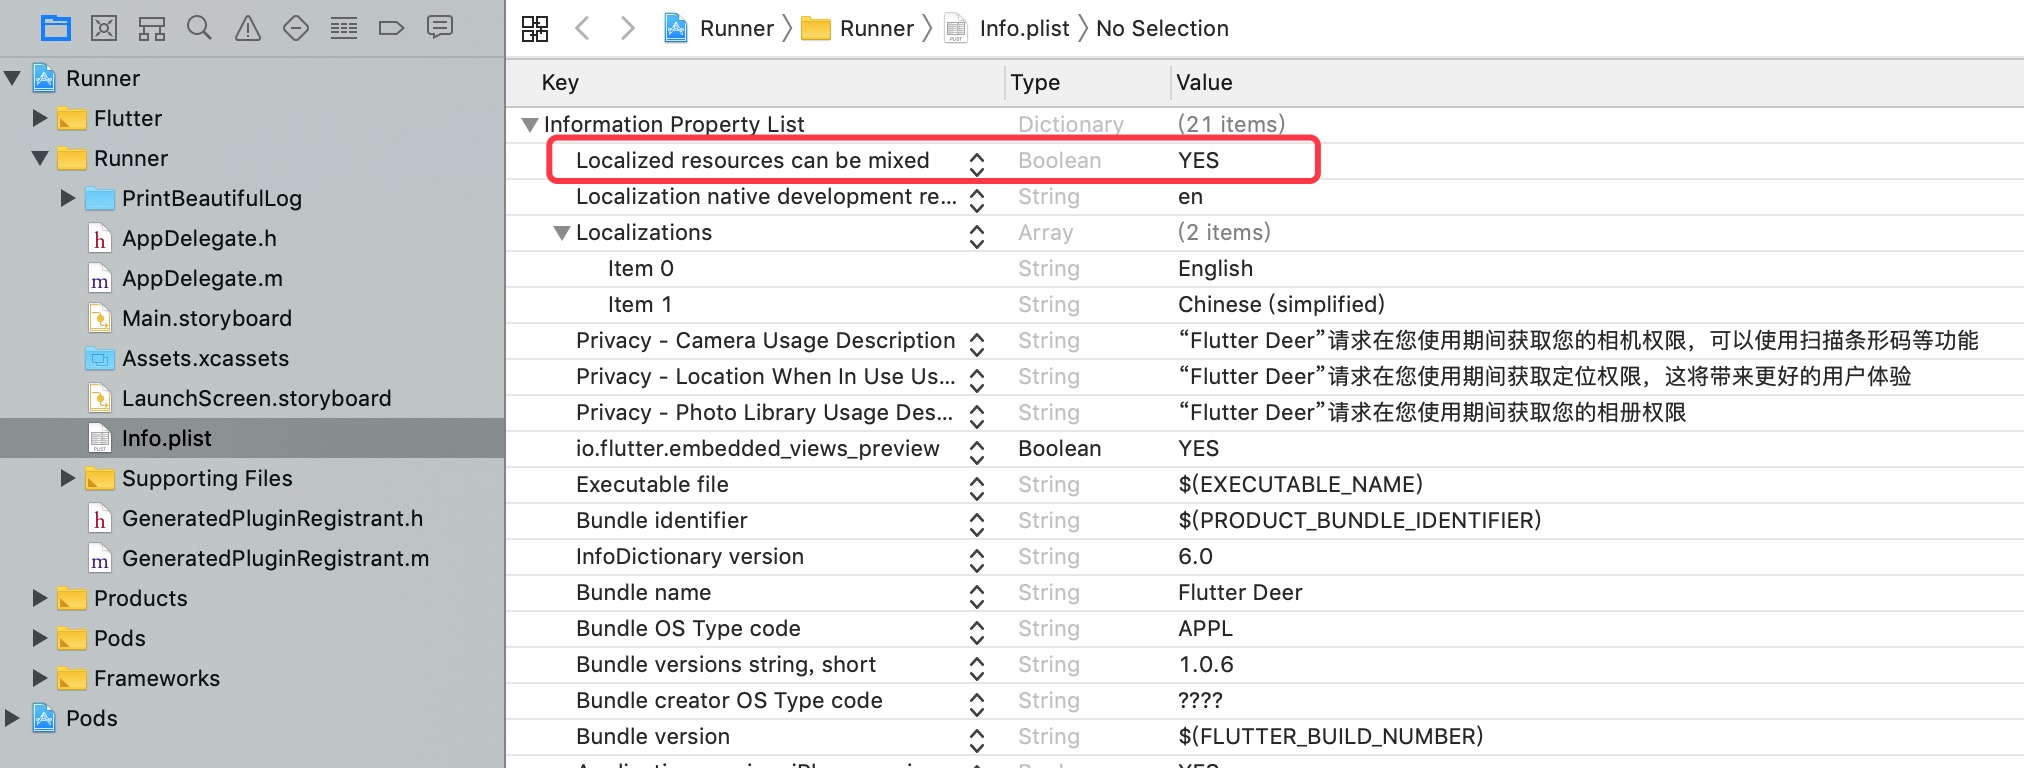The width and height of the screenshot is (2024, 768).
Task: Select the InfoDictionary version 6.0 value
Action: 1195,556
